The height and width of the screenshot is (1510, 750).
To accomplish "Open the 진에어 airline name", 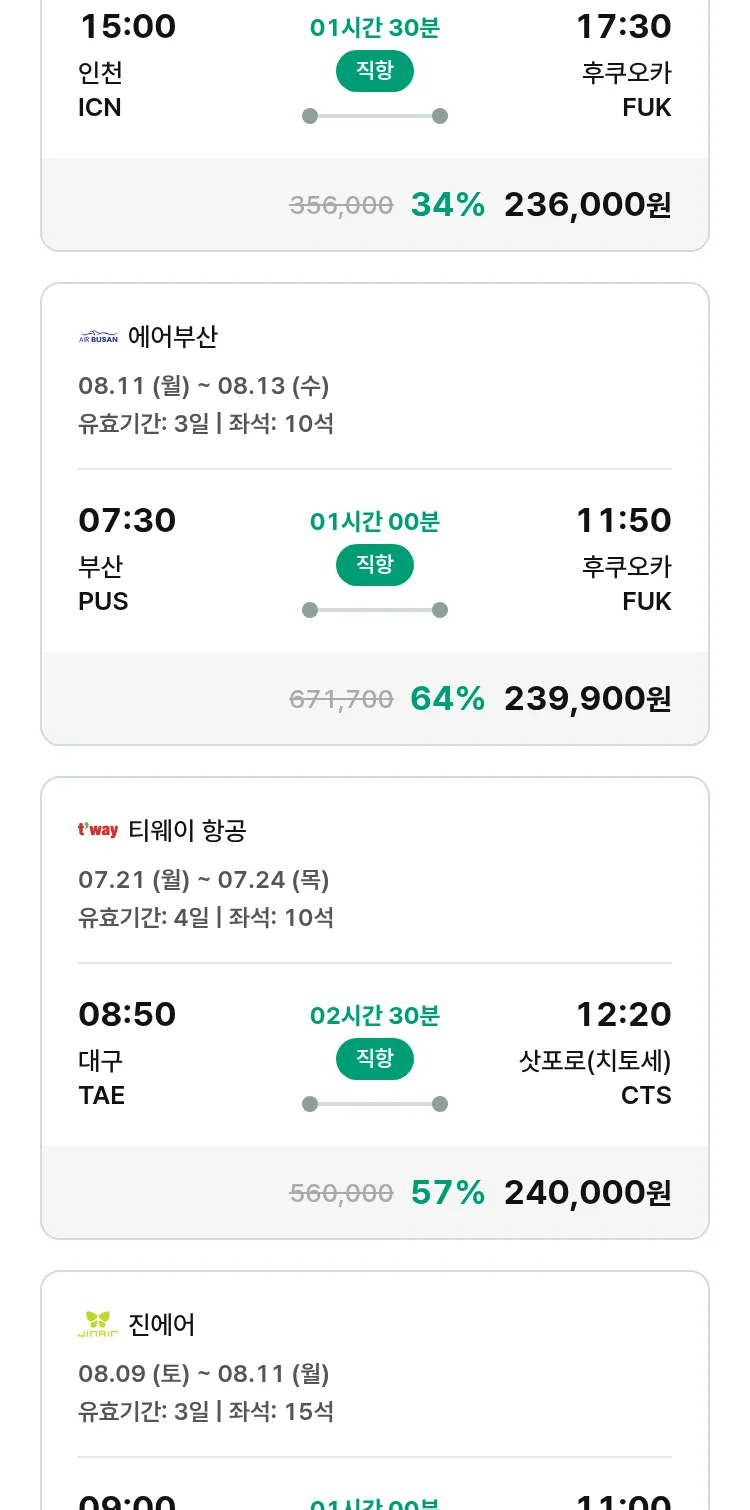I will point(162,1325).
